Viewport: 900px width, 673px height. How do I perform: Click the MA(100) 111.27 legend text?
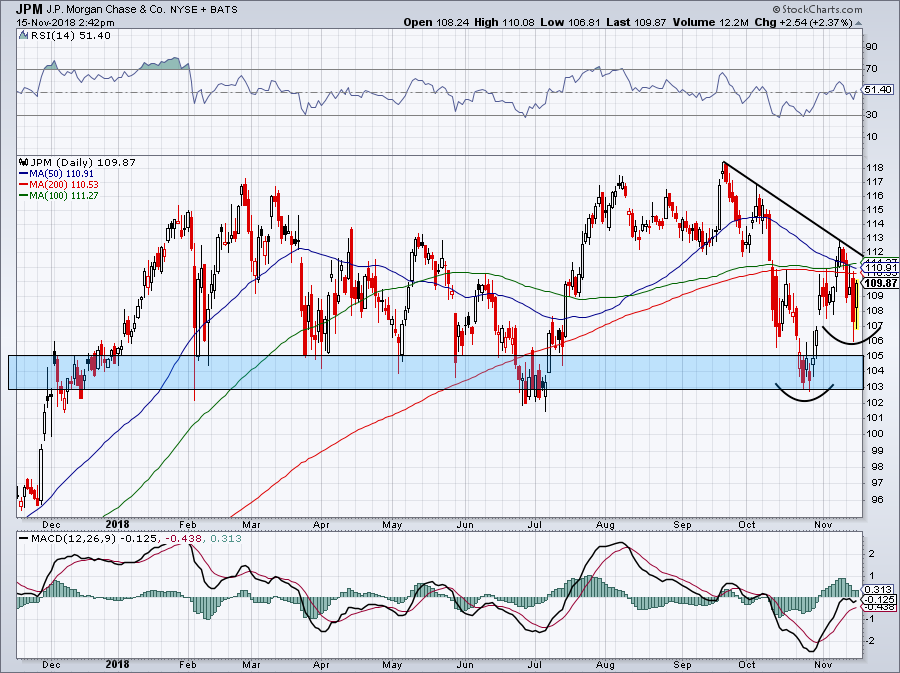(64, 195)
